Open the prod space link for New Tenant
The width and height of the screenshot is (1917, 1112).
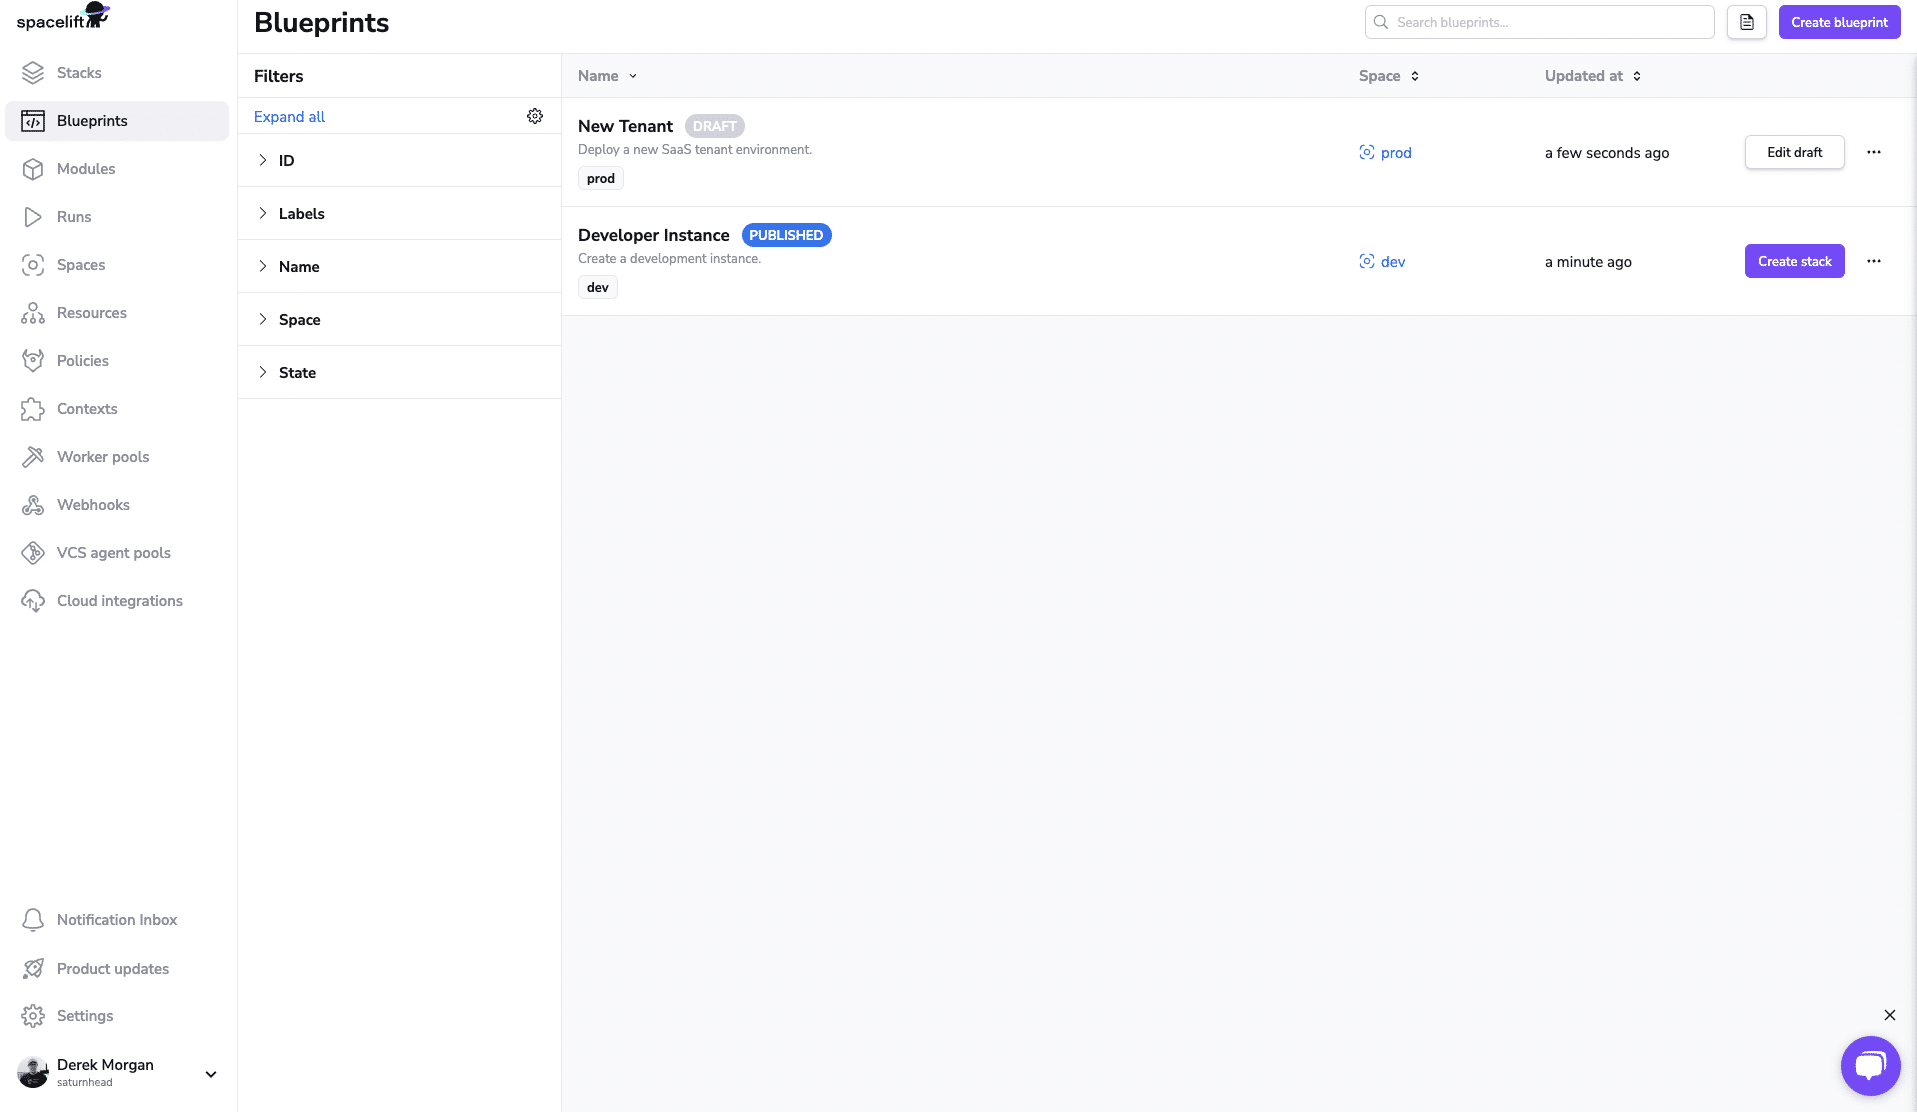click(1396, 152)
